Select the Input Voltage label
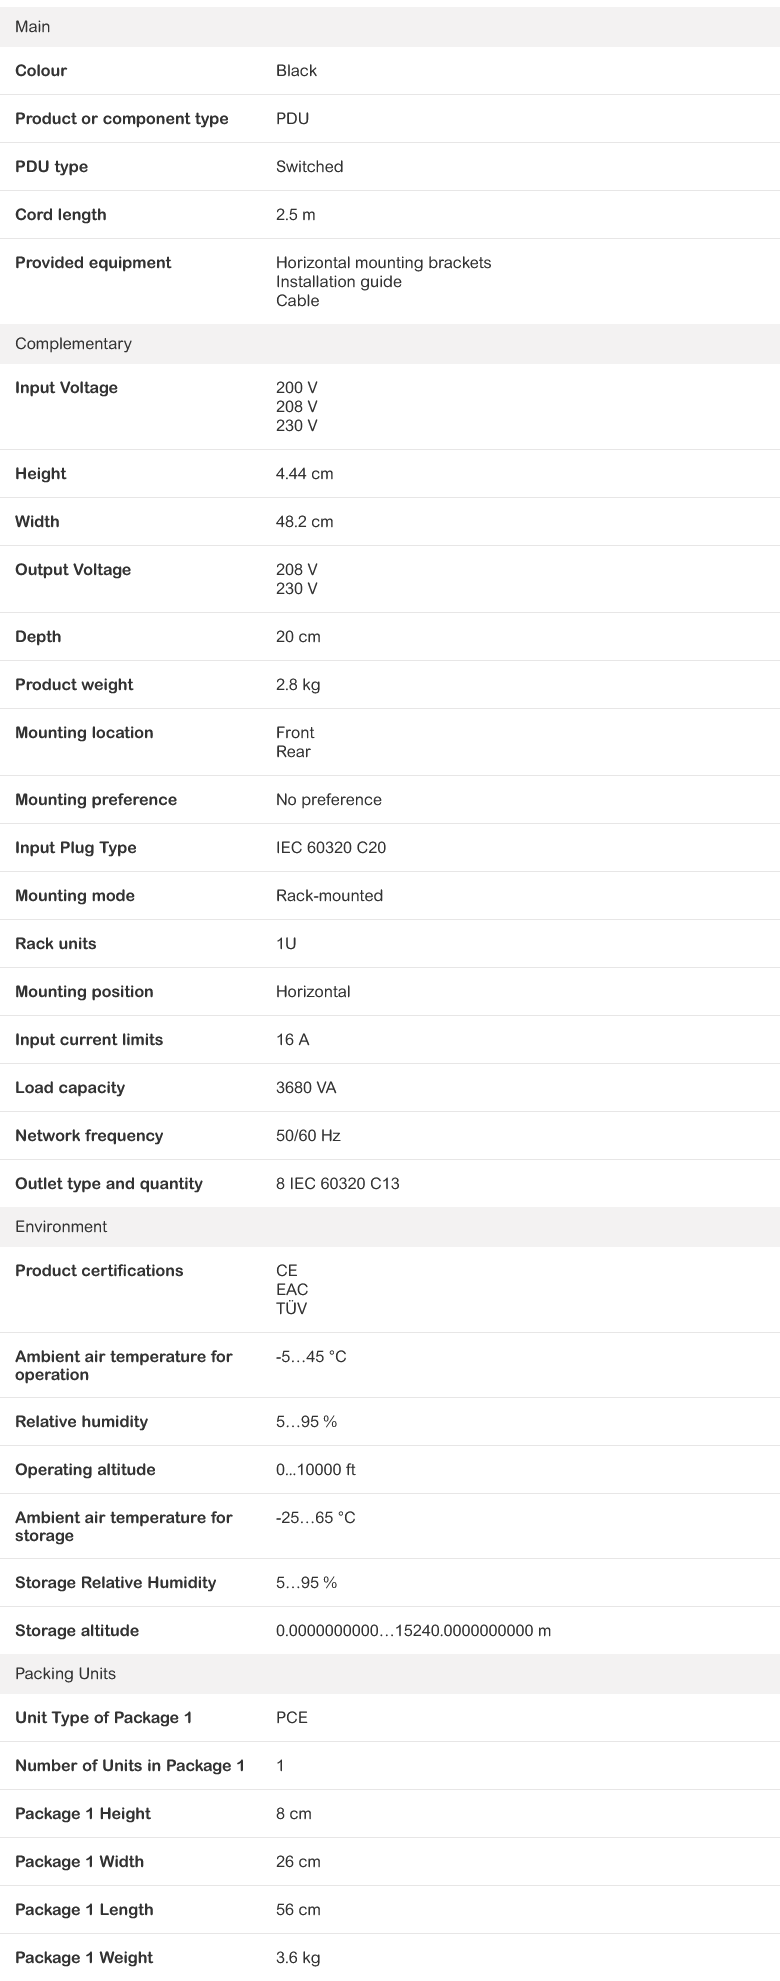This screenshot has height=1981, width=780. click(x=66, y=388)
